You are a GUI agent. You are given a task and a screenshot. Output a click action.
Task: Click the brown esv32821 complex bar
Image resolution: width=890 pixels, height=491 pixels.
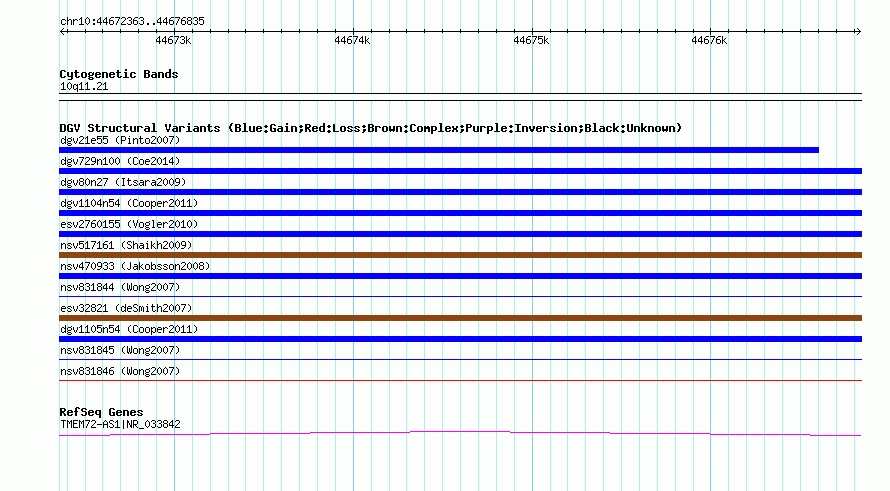tap(460, 318)
